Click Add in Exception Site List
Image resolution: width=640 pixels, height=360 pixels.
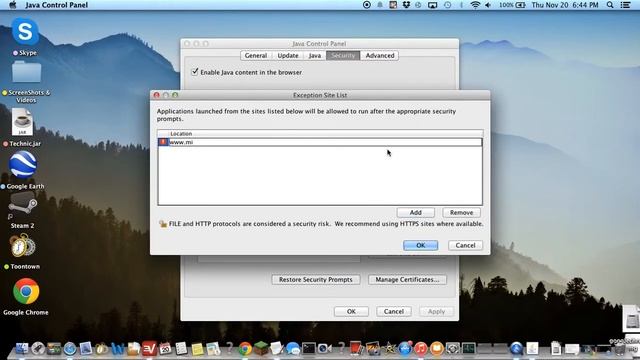(416, 212)
